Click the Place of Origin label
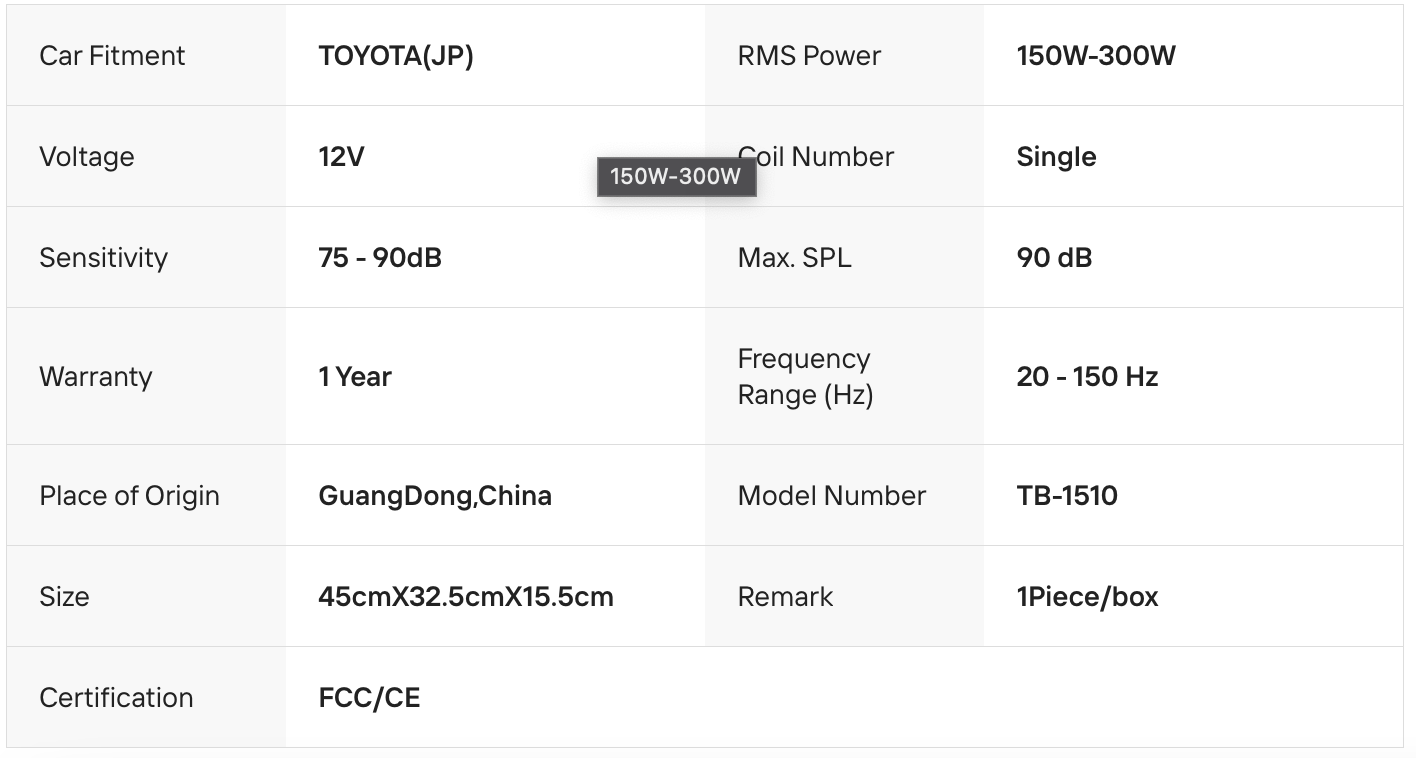 (x=129, y=496)
